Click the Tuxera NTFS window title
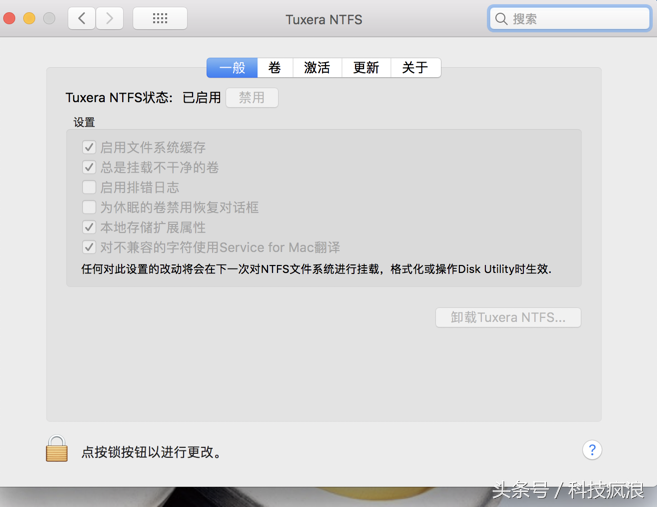 [324, 20]
